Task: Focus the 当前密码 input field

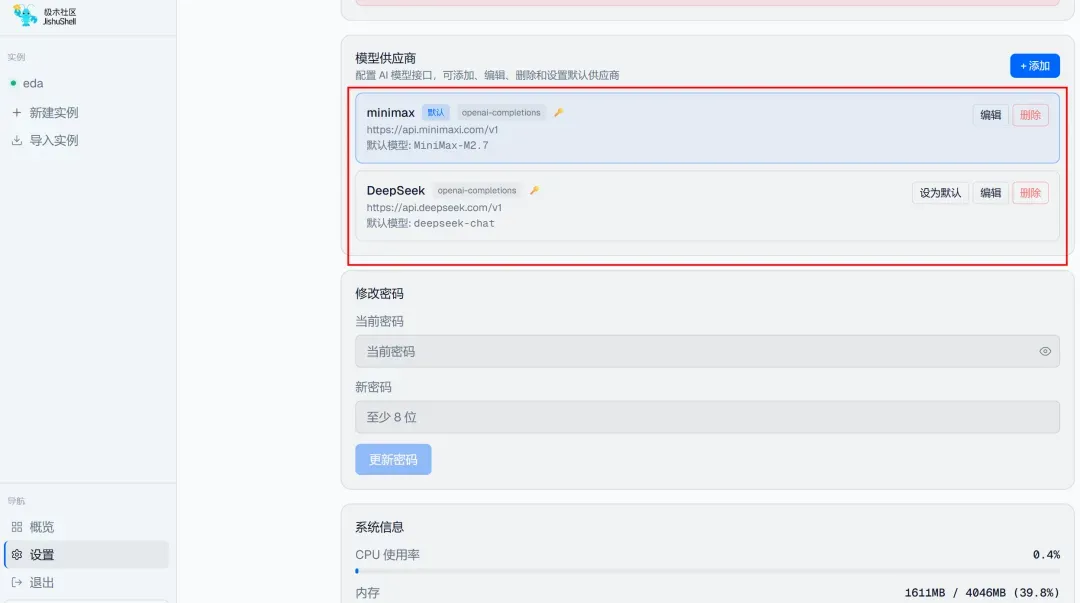Action: pyautogui.click(x=707, y=351)
